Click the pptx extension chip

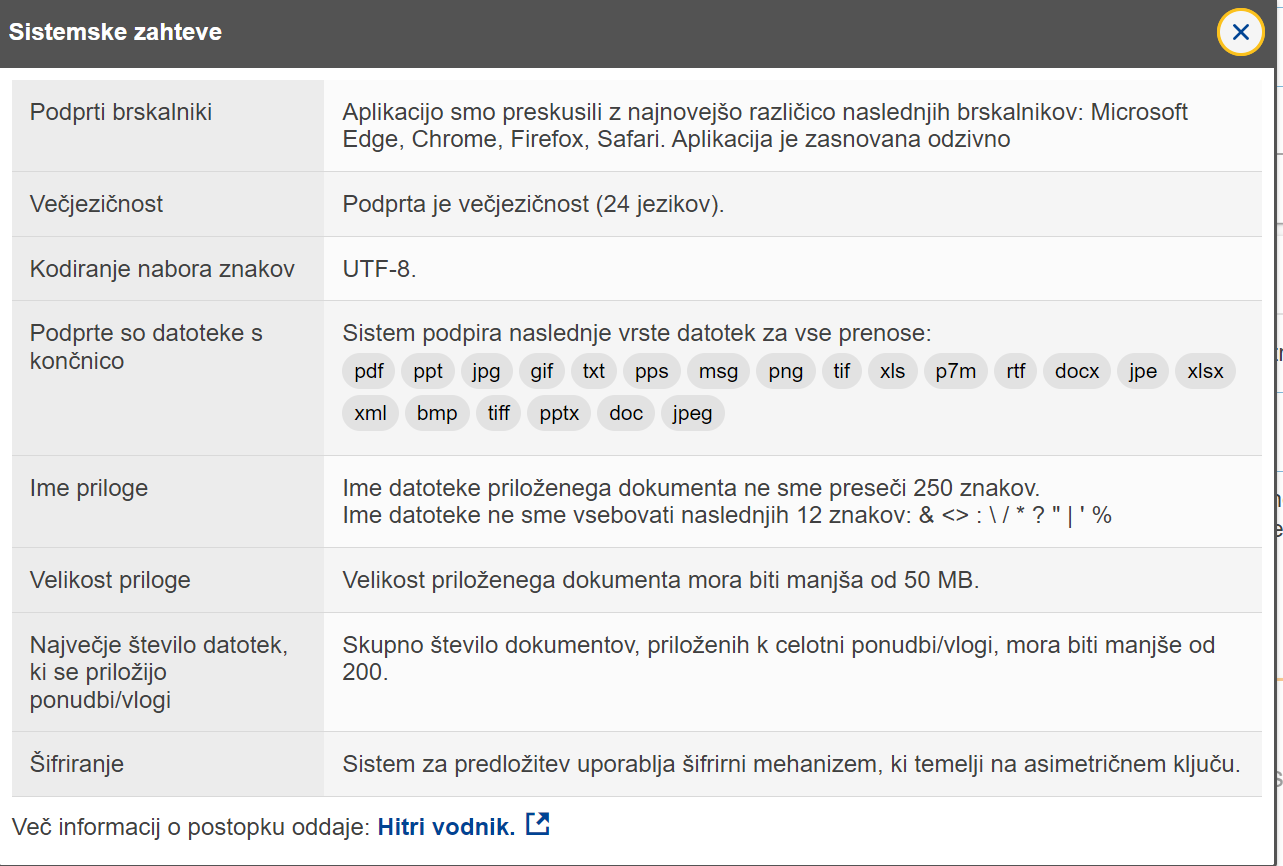pos(559,413)
